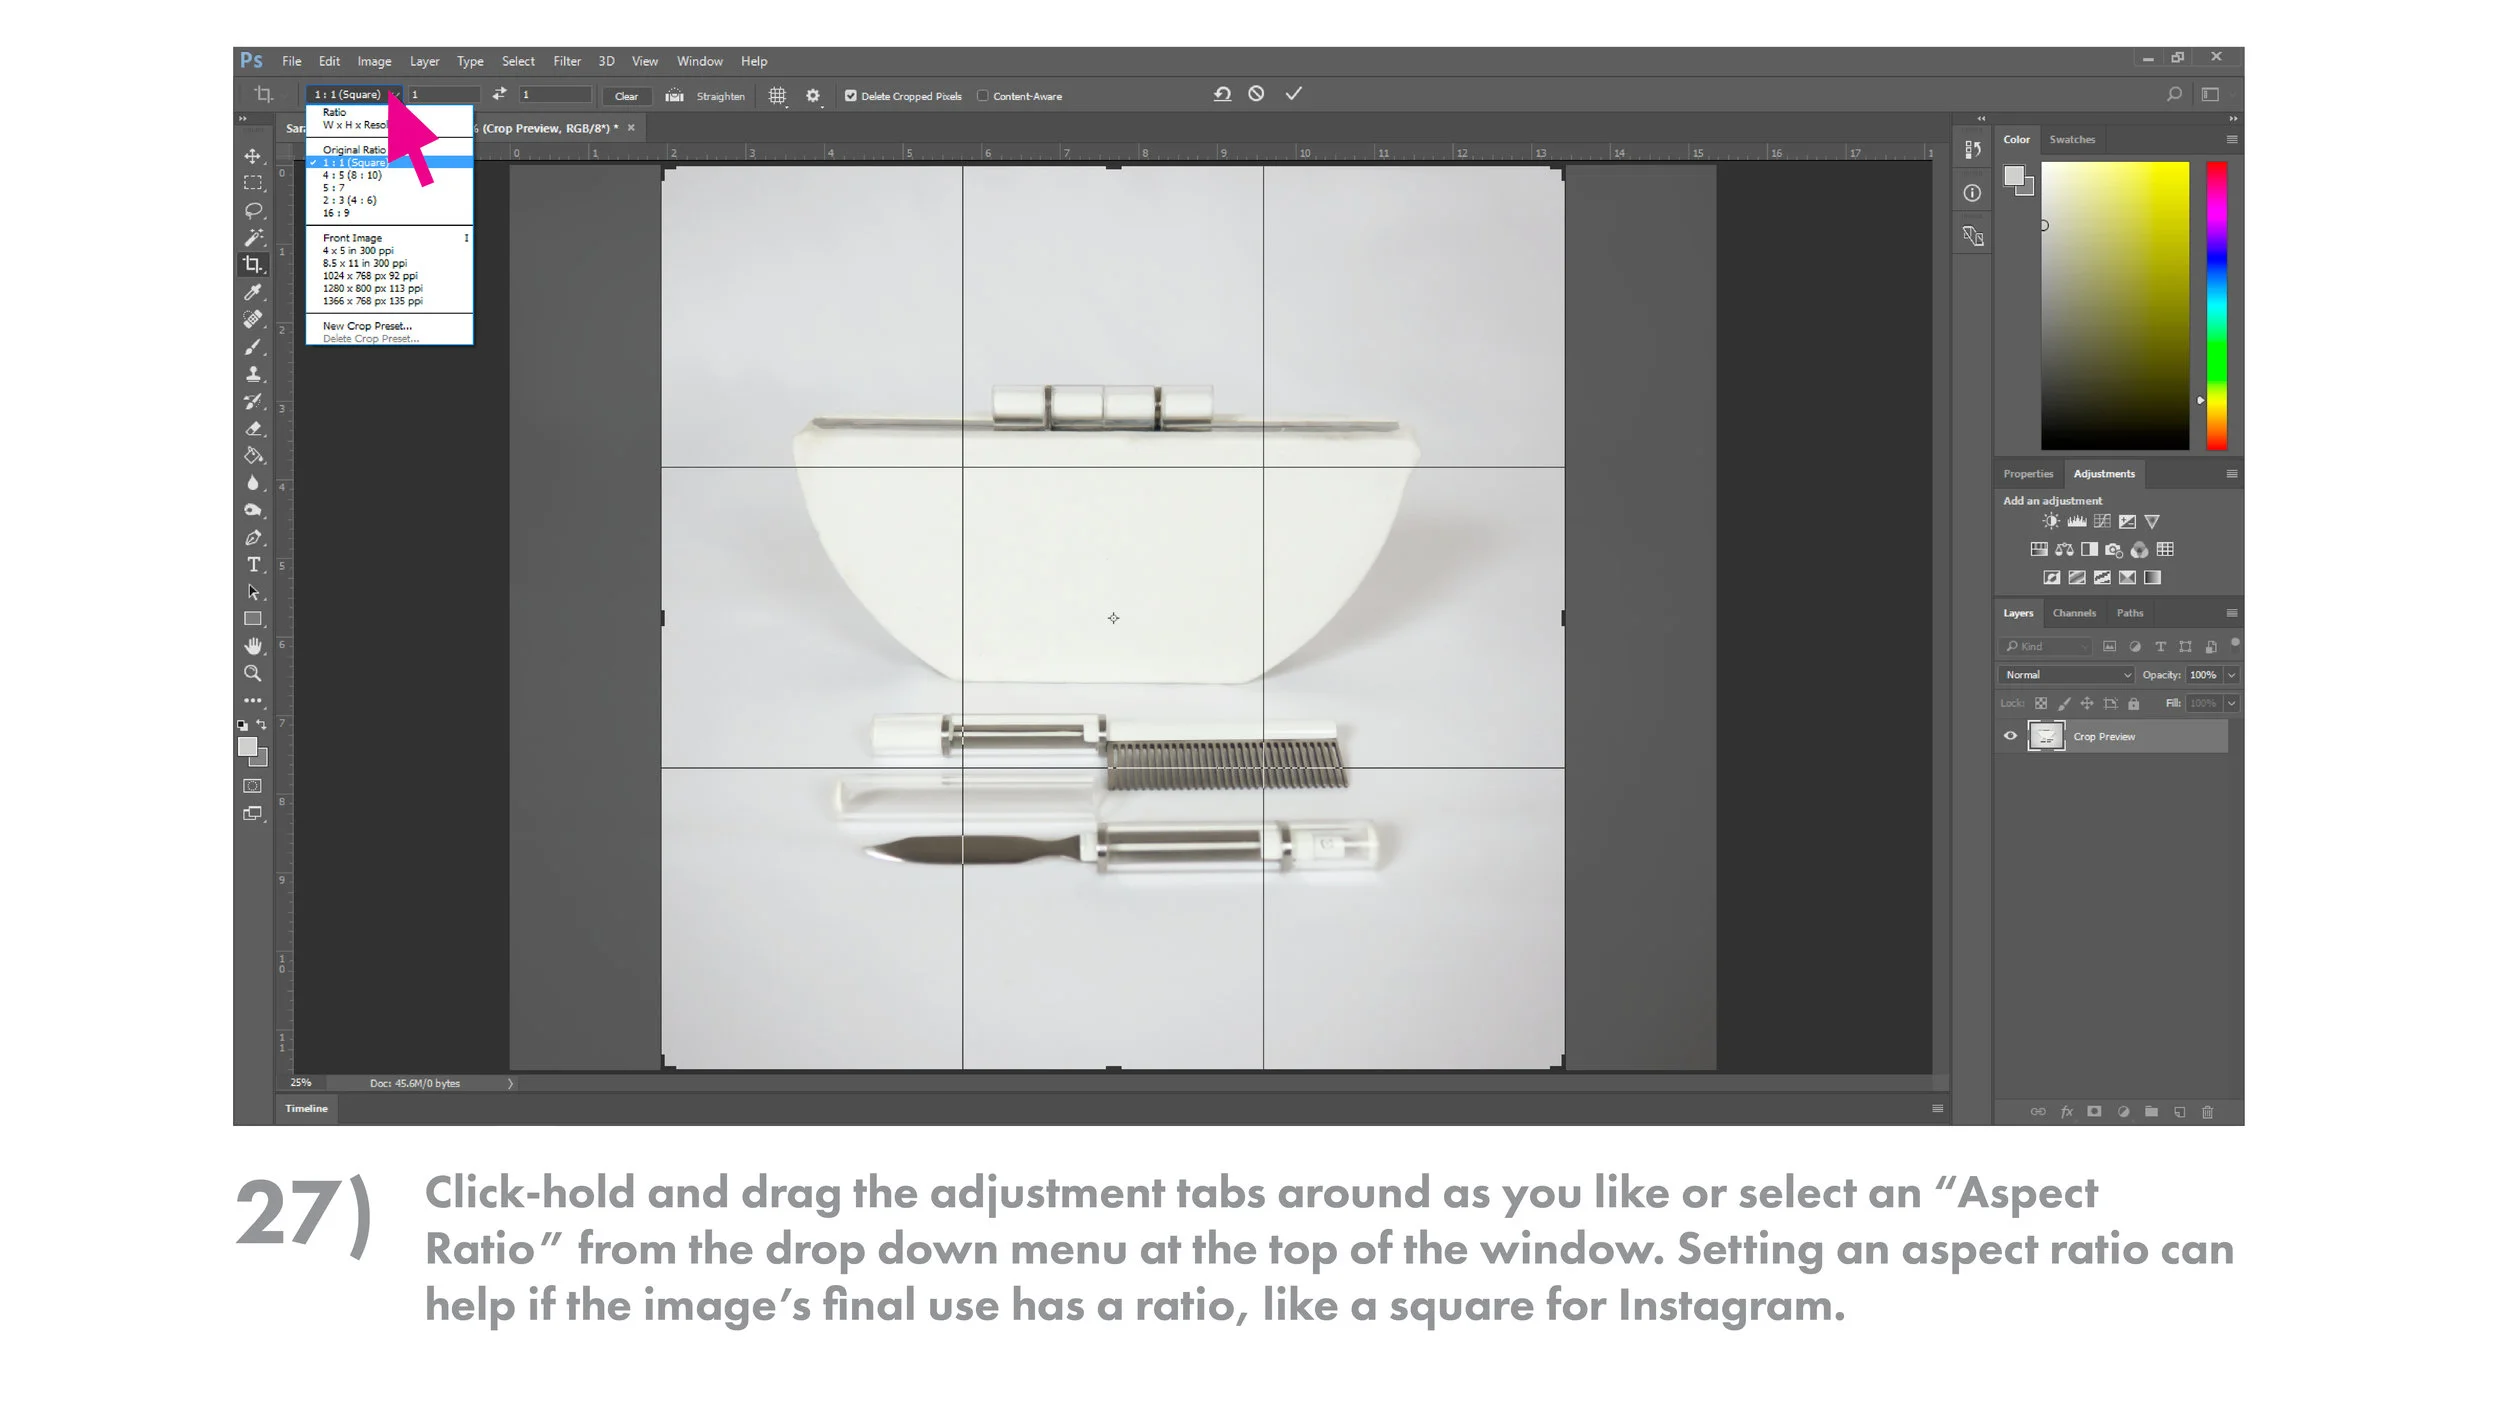The height and width of the screenshot is (1406, 2500).
Task: Expand the document status info arrow
Action: (x=510, y=1083)
